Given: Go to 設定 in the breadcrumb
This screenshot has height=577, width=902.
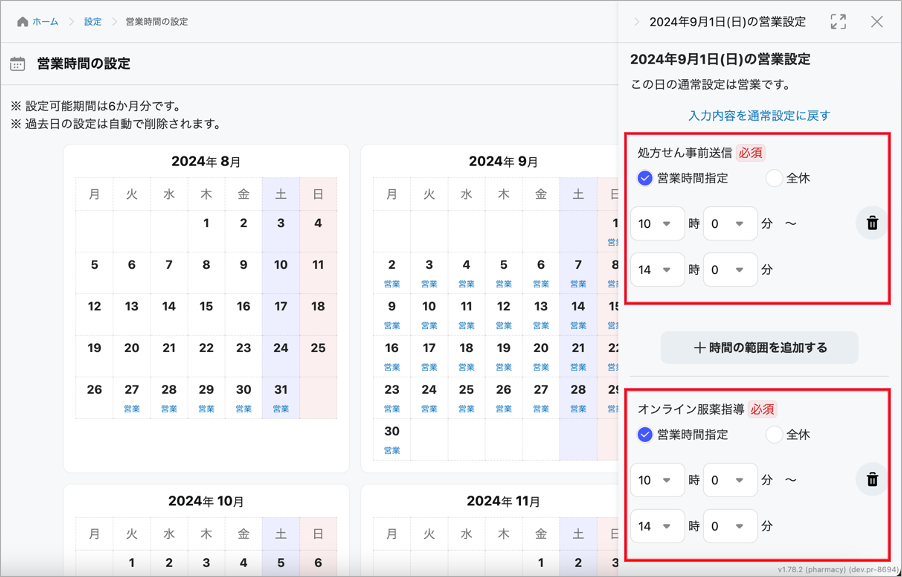Looking at the screenshot, I should tap(93, 22).
